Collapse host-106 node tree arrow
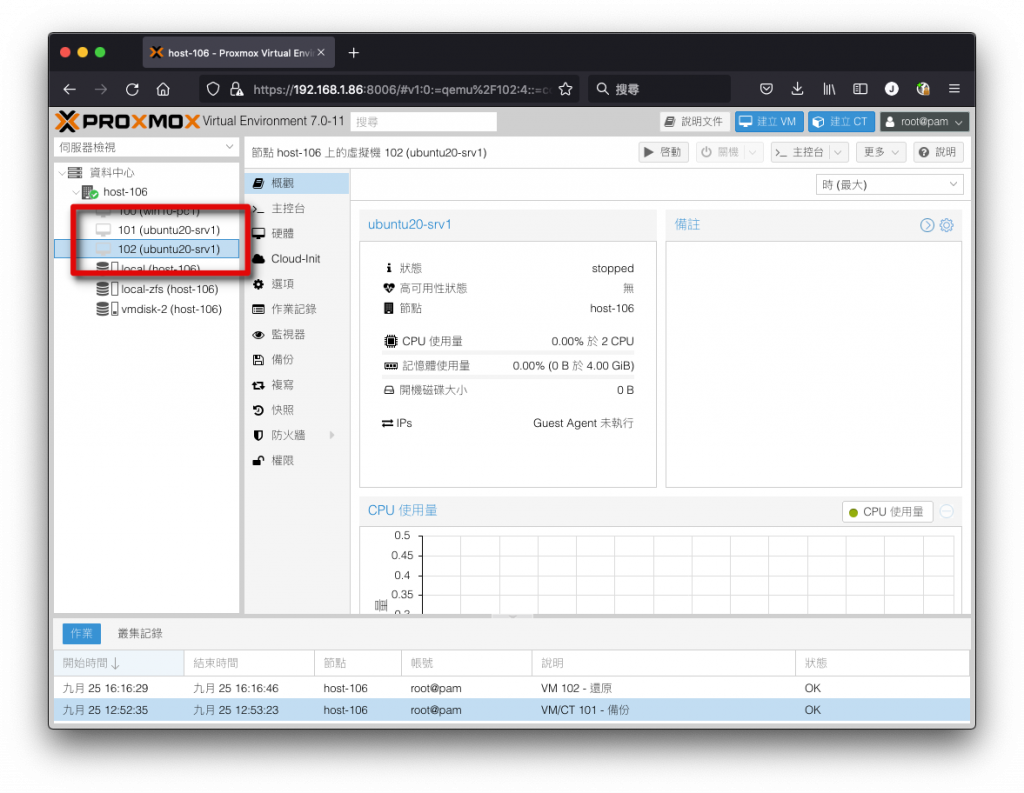 click(x=76, y=192)
